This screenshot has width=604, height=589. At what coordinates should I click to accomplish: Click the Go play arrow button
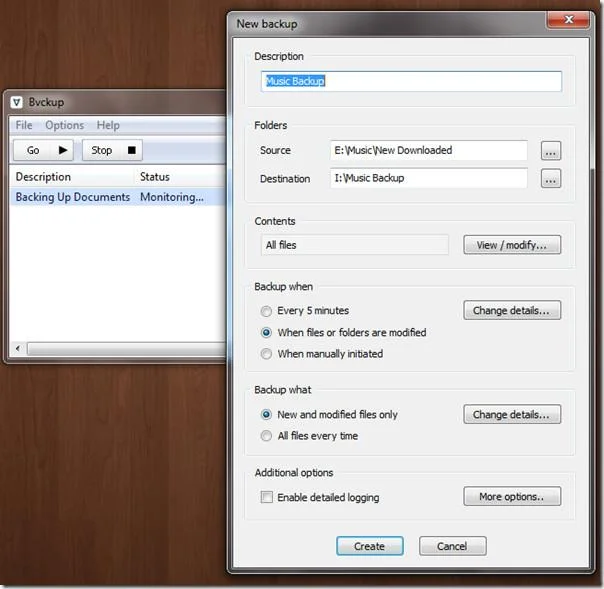click(x=43, y=150)
